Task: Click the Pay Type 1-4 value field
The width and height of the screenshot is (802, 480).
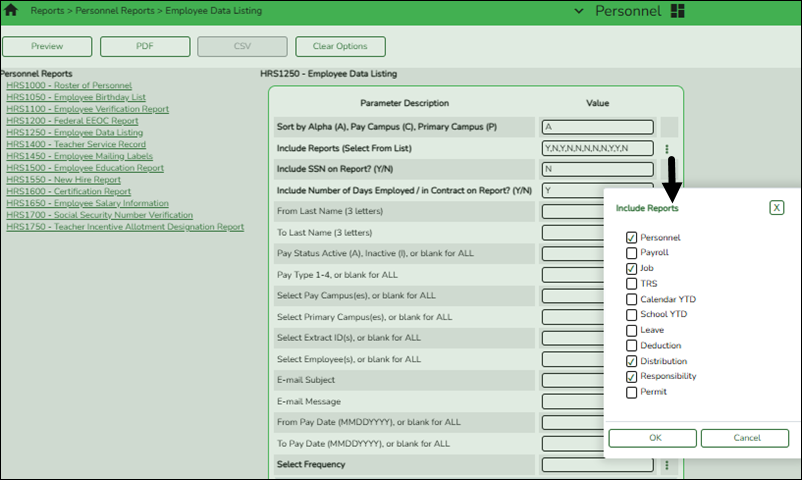Action: pyautogui.click(x=573, y=275)
